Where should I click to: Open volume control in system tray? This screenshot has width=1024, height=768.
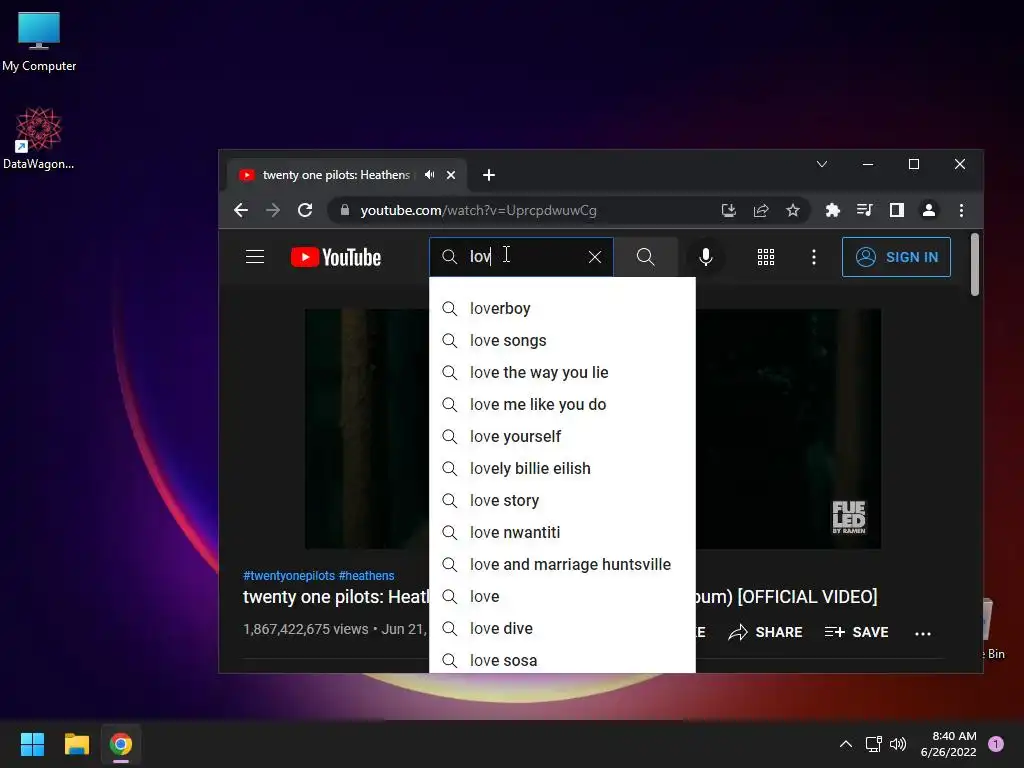pyautogui.click(x=898, y=744)
